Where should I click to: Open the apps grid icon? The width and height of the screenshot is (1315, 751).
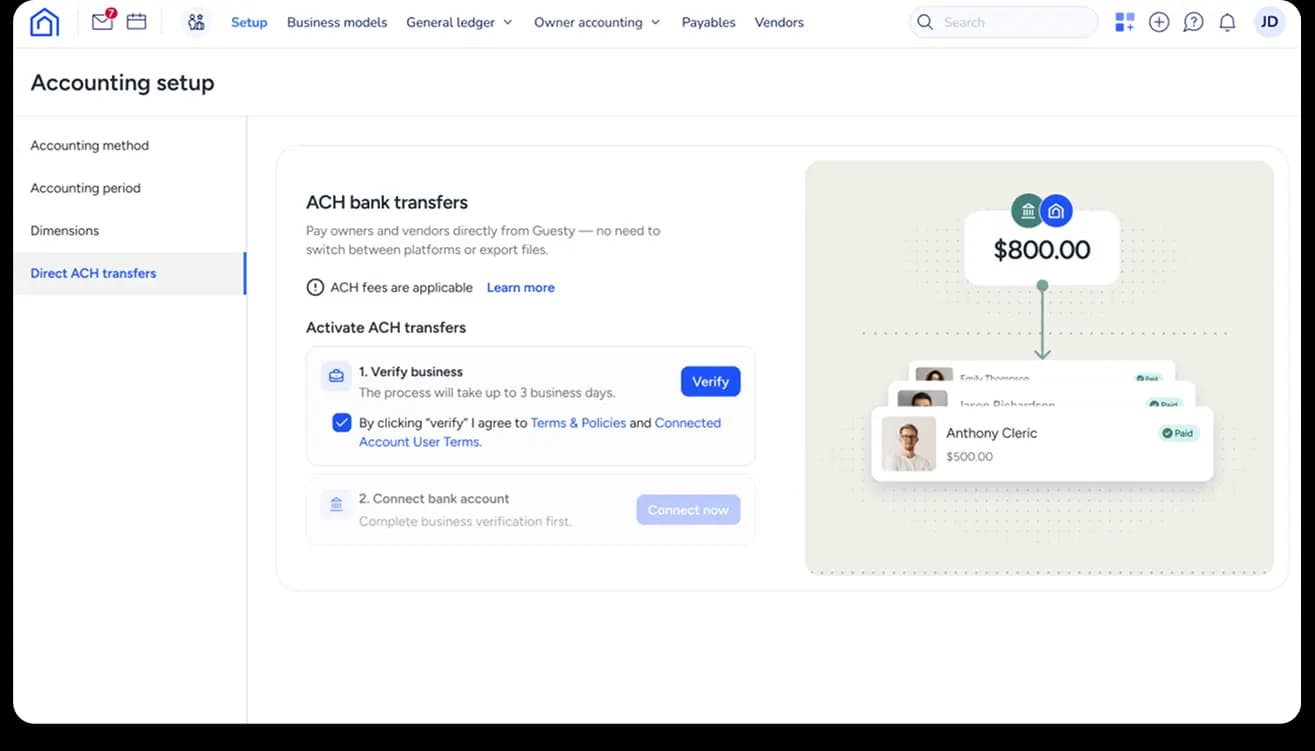tap(1125, 22)
